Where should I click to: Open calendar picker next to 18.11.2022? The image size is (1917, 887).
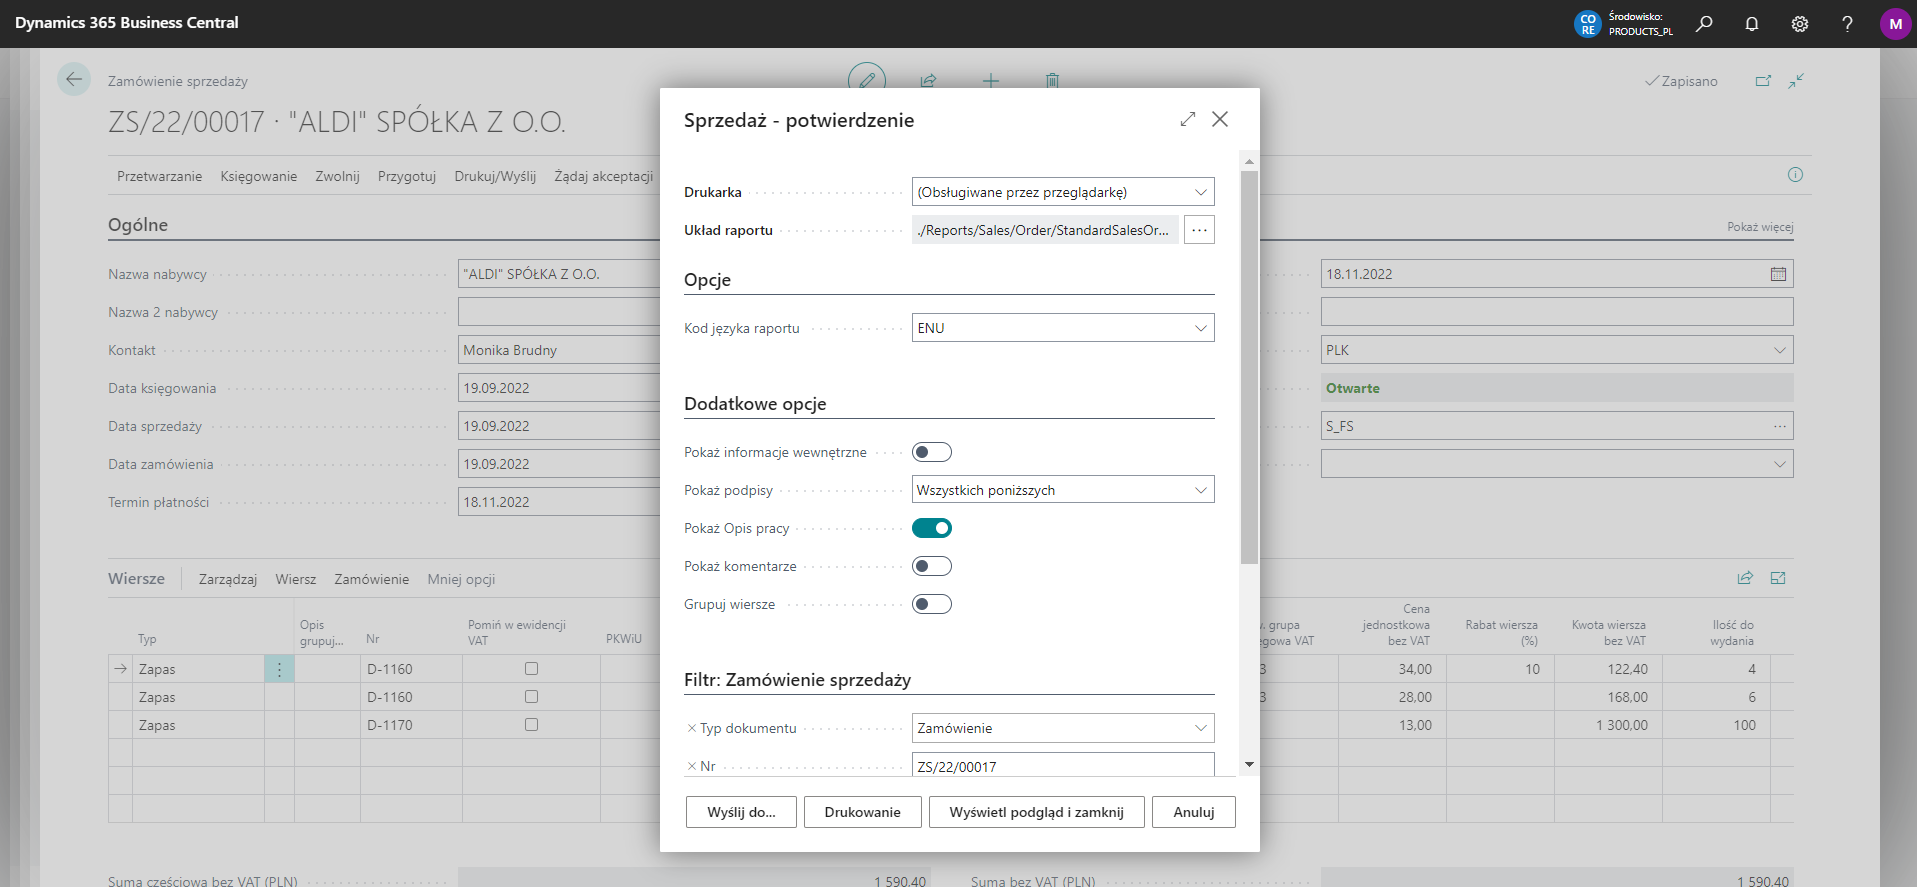pos(1778,274)
